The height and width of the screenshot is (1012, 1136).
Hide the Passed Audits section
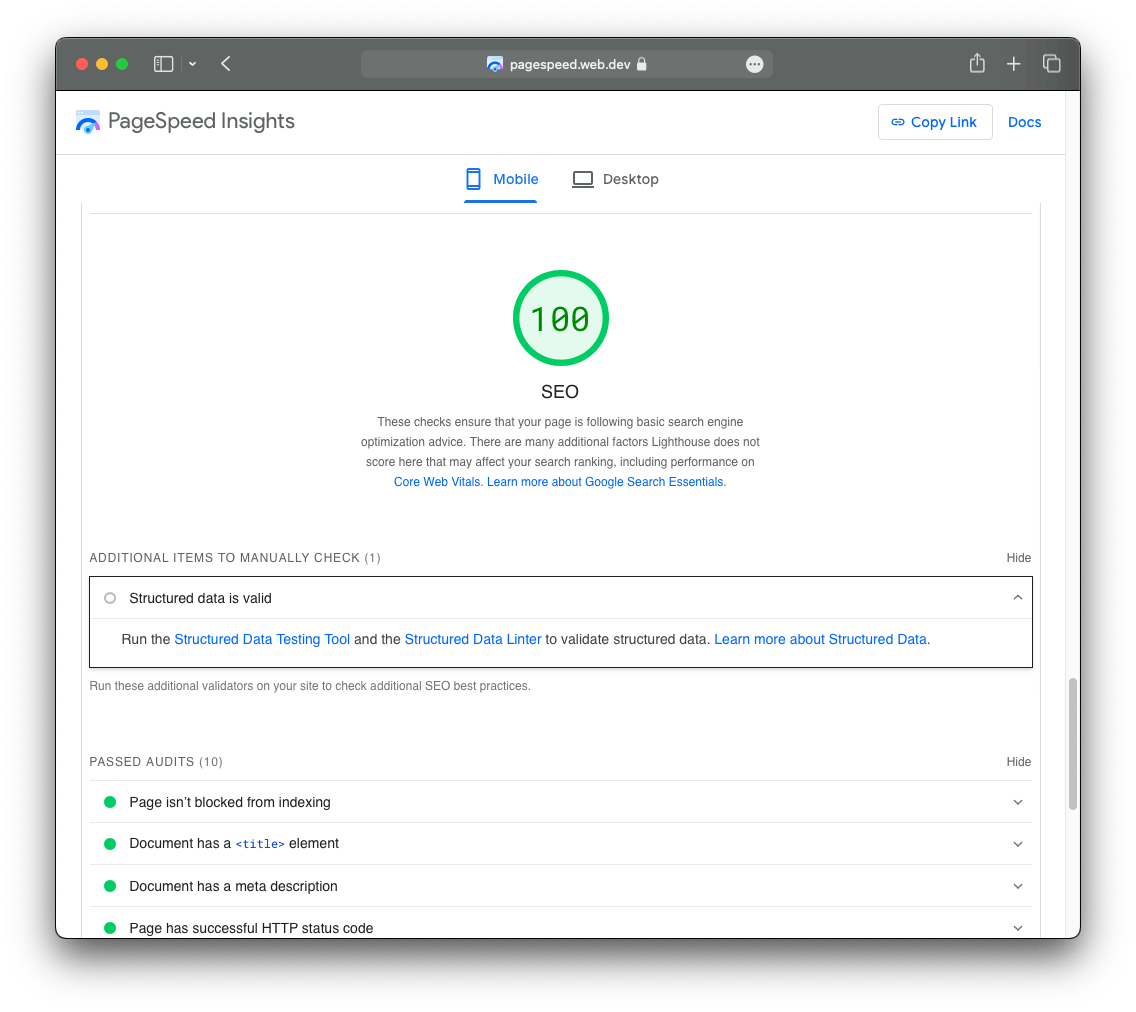pos(1018,762)
